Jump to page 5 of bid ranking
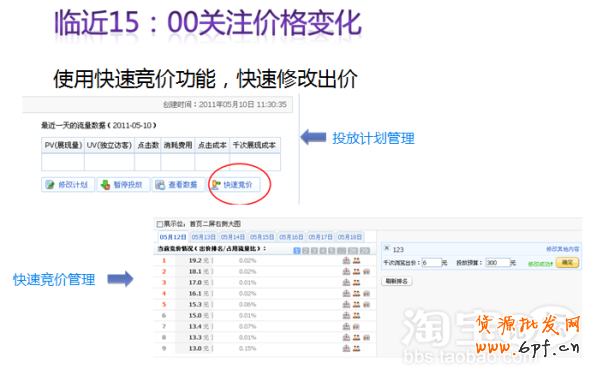 [x=331, y=251]
